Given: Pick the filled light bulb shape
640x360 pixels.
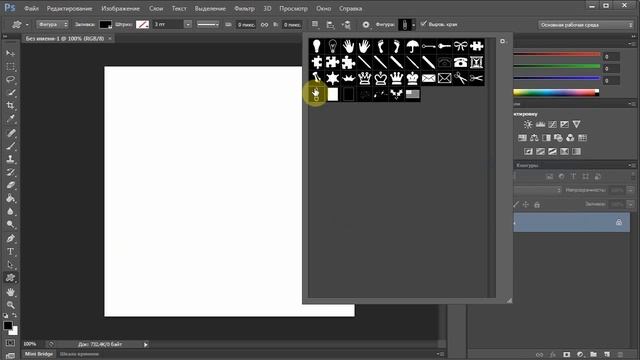Looking at the screenshot, I should click(x=317, y=46).
